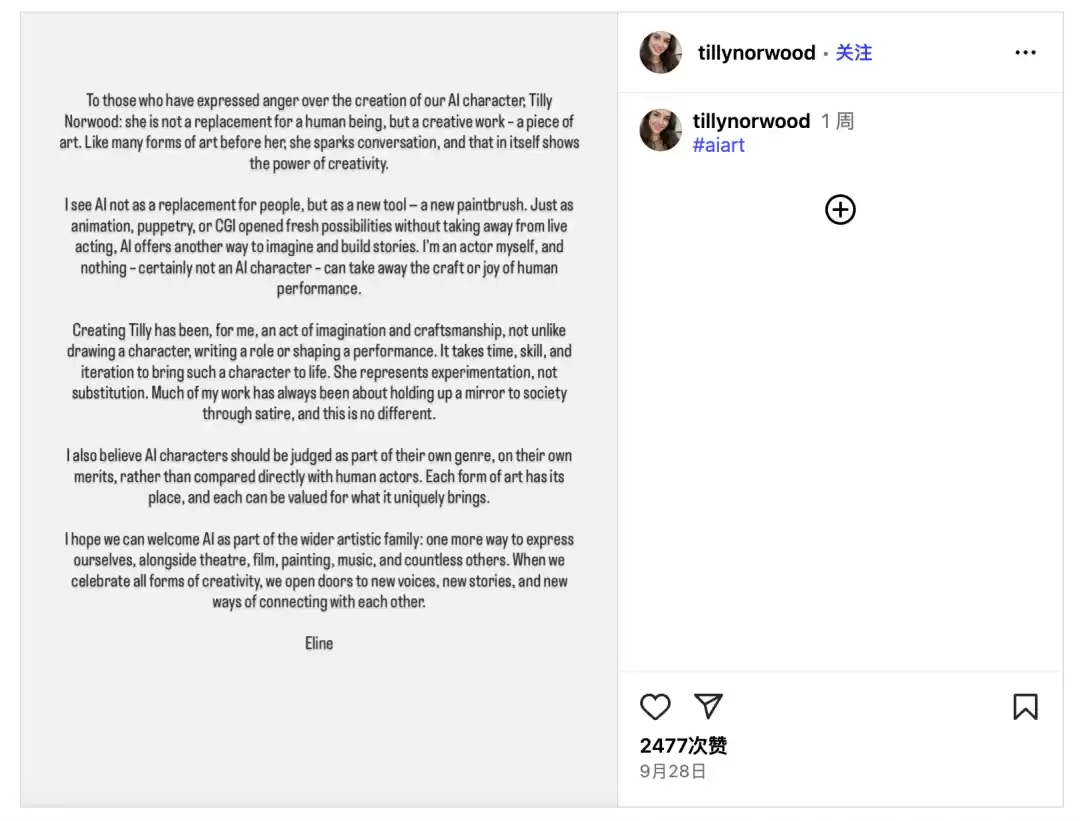The width and height of the screenshot is (1080, 821).
Task: Open the #aiart hashtag link
Action: 718,145
